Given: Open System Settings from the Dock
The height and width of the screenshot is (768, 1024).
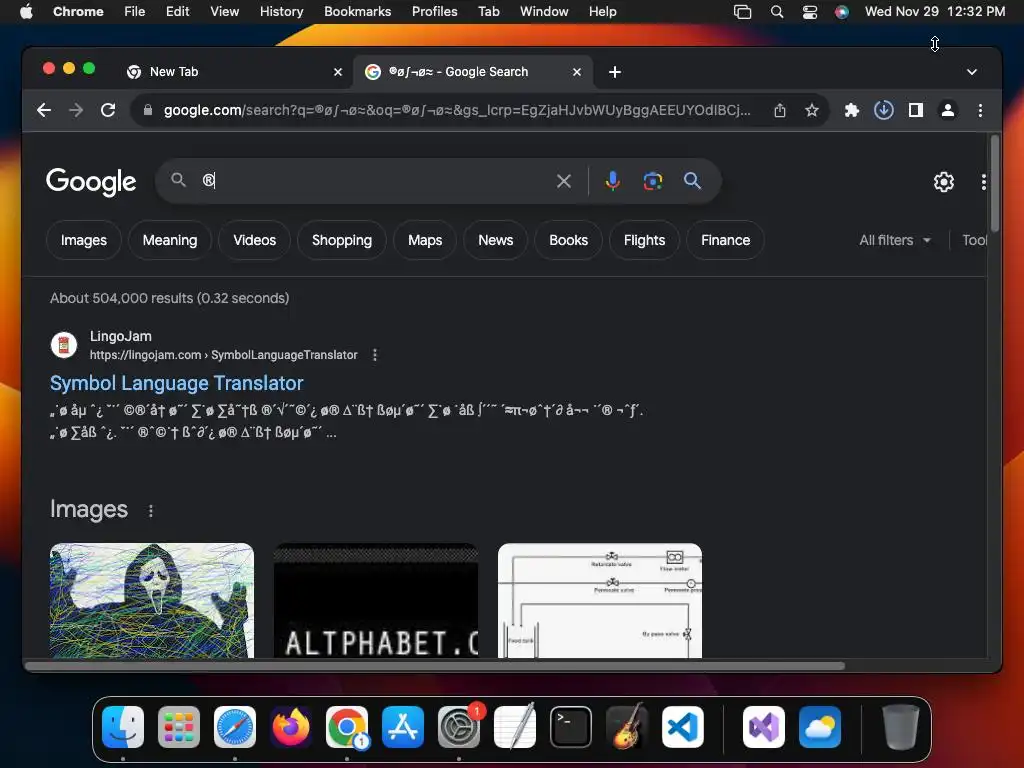Looking at the screenshot, I should click(x=459, y=727).
